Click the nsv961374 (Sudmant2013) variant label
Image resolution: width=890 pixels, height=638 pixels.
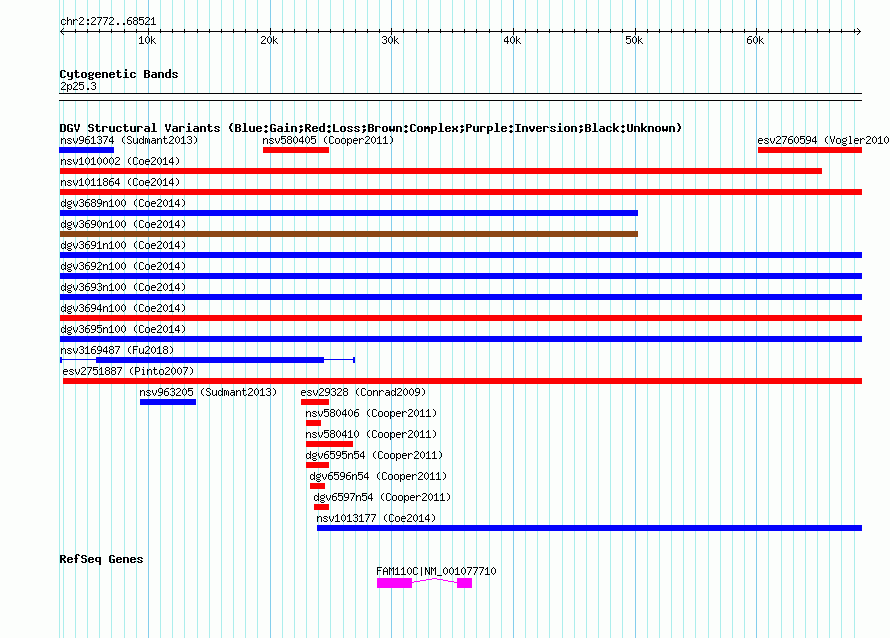pyautogui.click(x=129, y=140)
